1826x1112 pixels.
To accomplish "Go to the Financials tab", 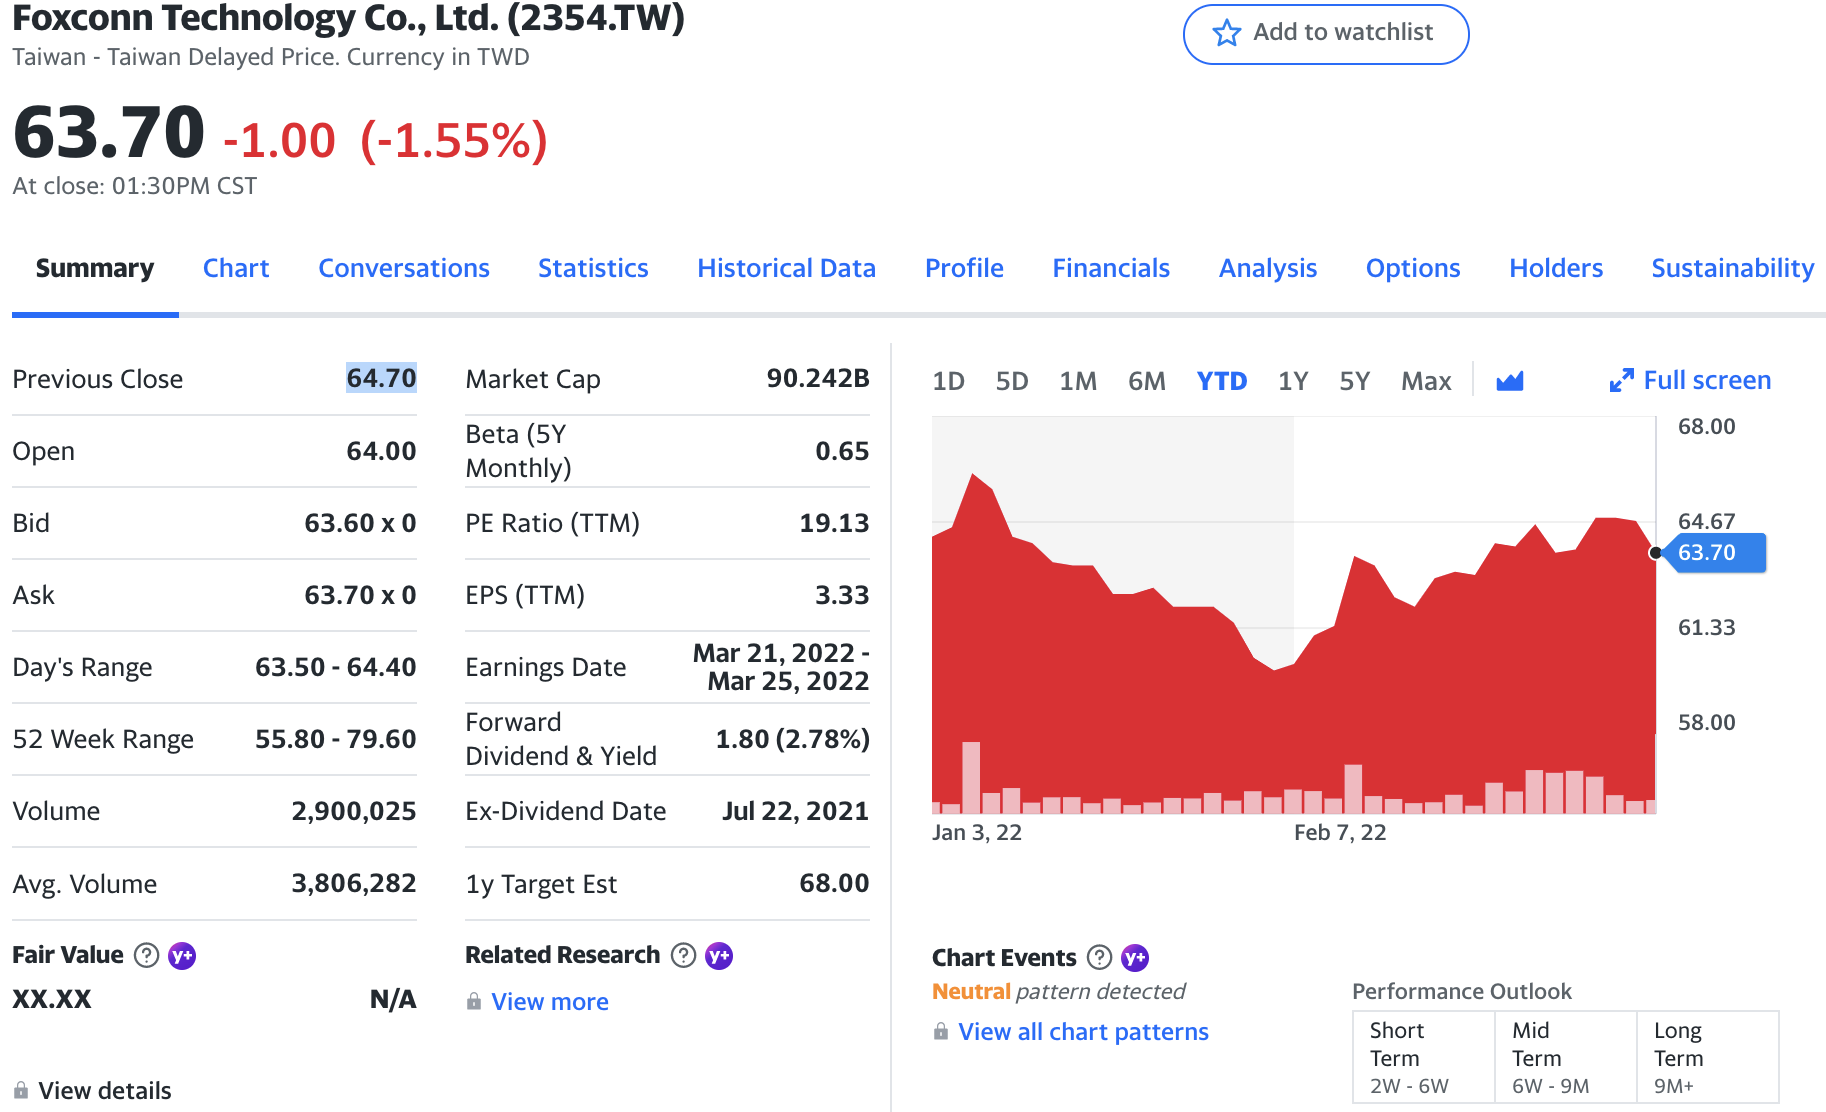I will click(x=1110, y=268).
